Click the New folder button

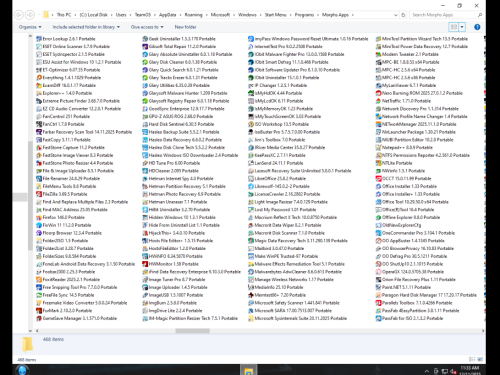tap(185, 27)
